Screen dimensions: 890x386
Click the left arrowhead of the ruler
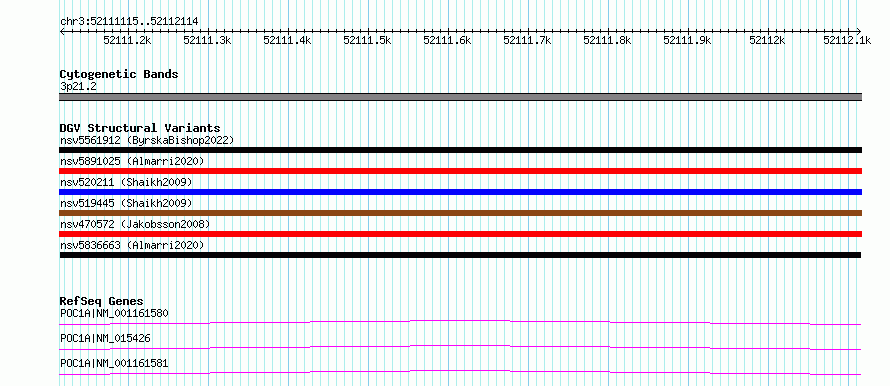pos(62,31)
